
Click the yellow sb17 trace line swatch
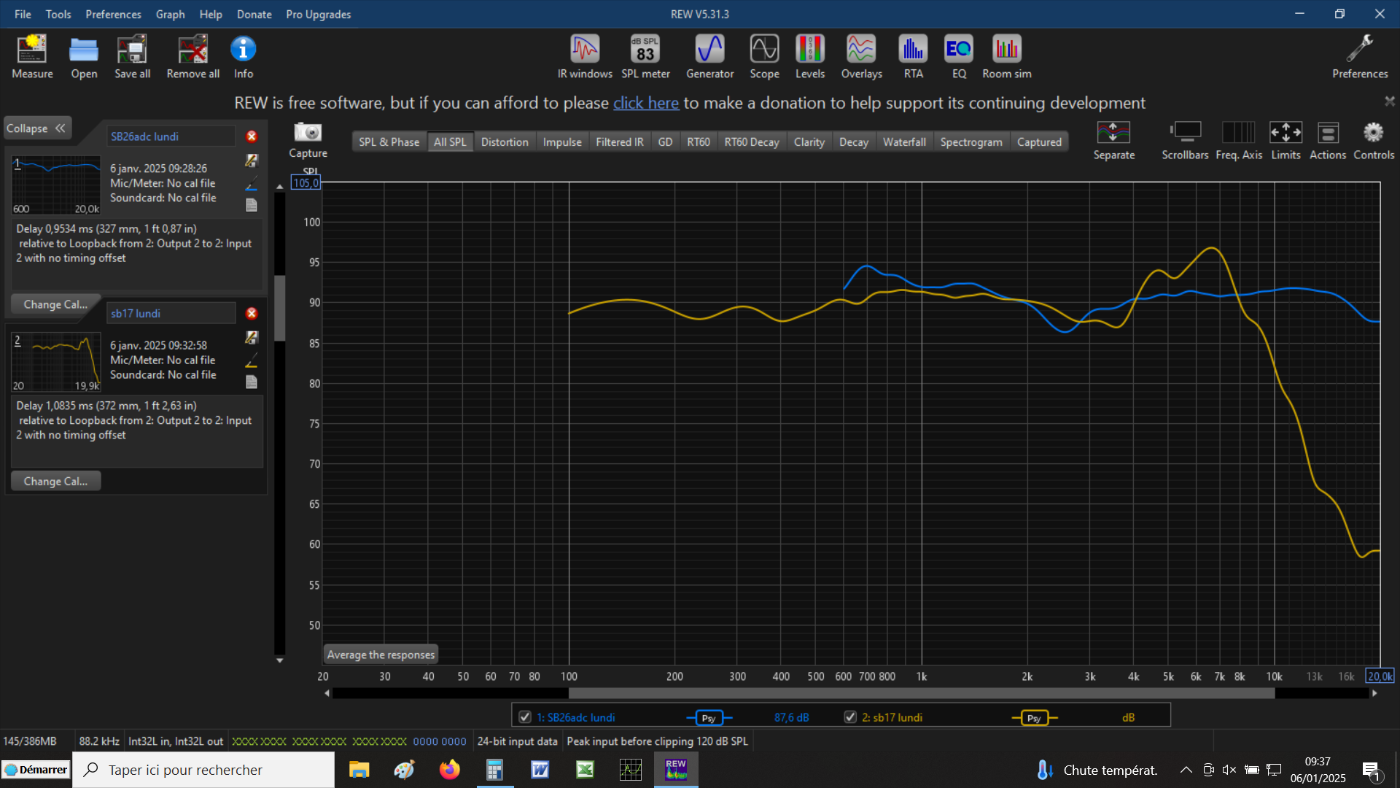coord(1034,717)
